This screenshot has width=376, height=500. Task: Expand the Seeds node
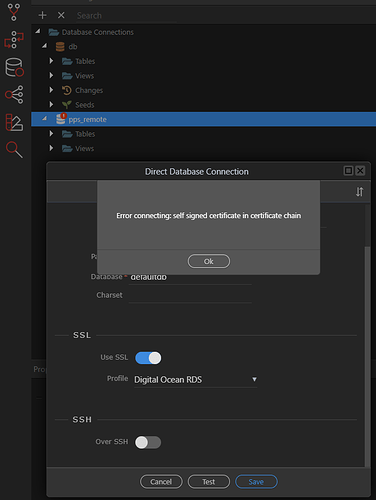51,104
